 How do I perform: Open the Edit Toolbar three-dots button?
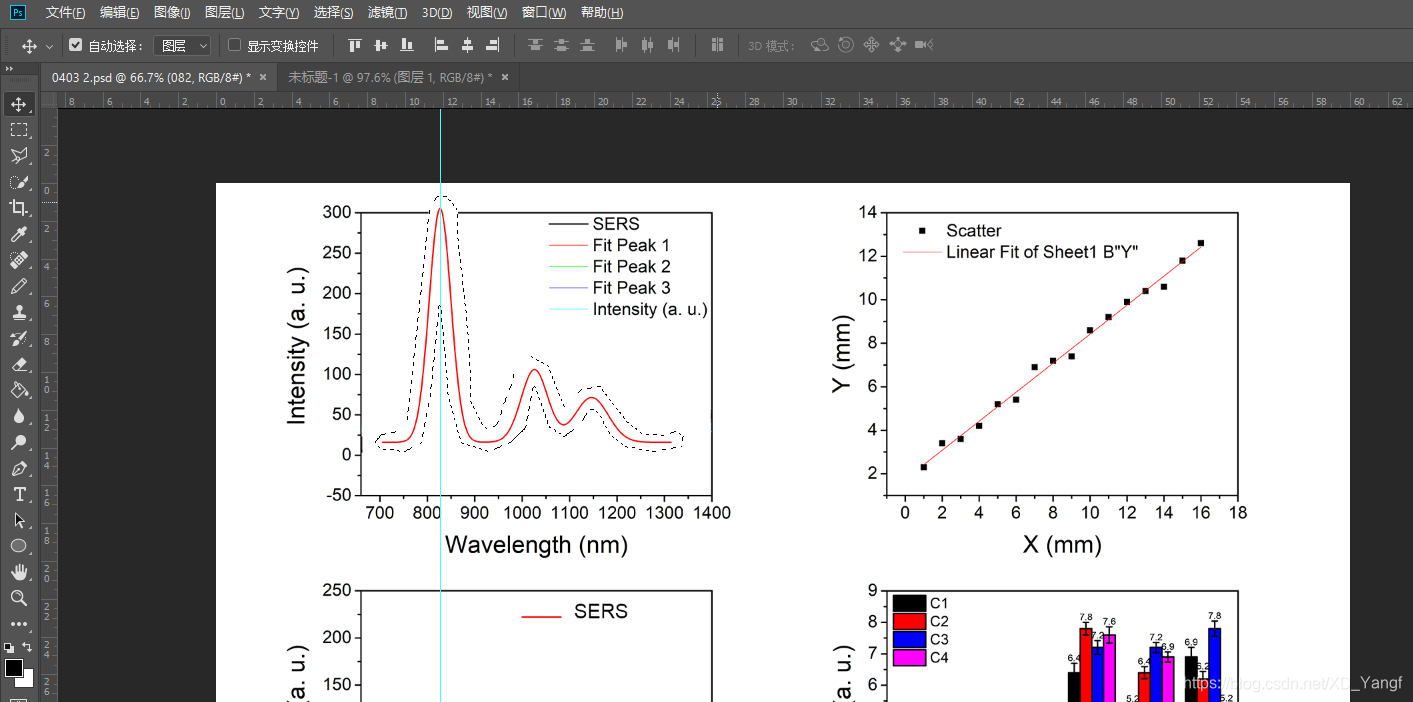18,624
